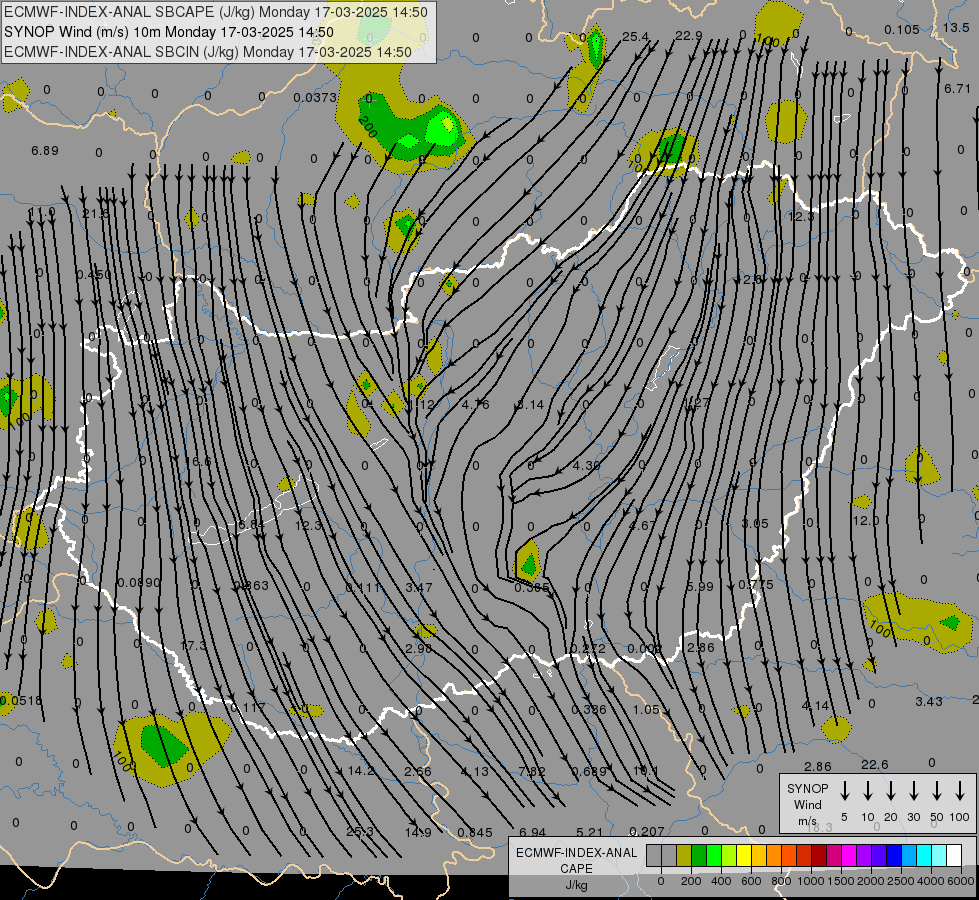This screenshot has height=900, width=979.
Task: Click the '7.82' value on the map
Action: click(x=532, y=771)
